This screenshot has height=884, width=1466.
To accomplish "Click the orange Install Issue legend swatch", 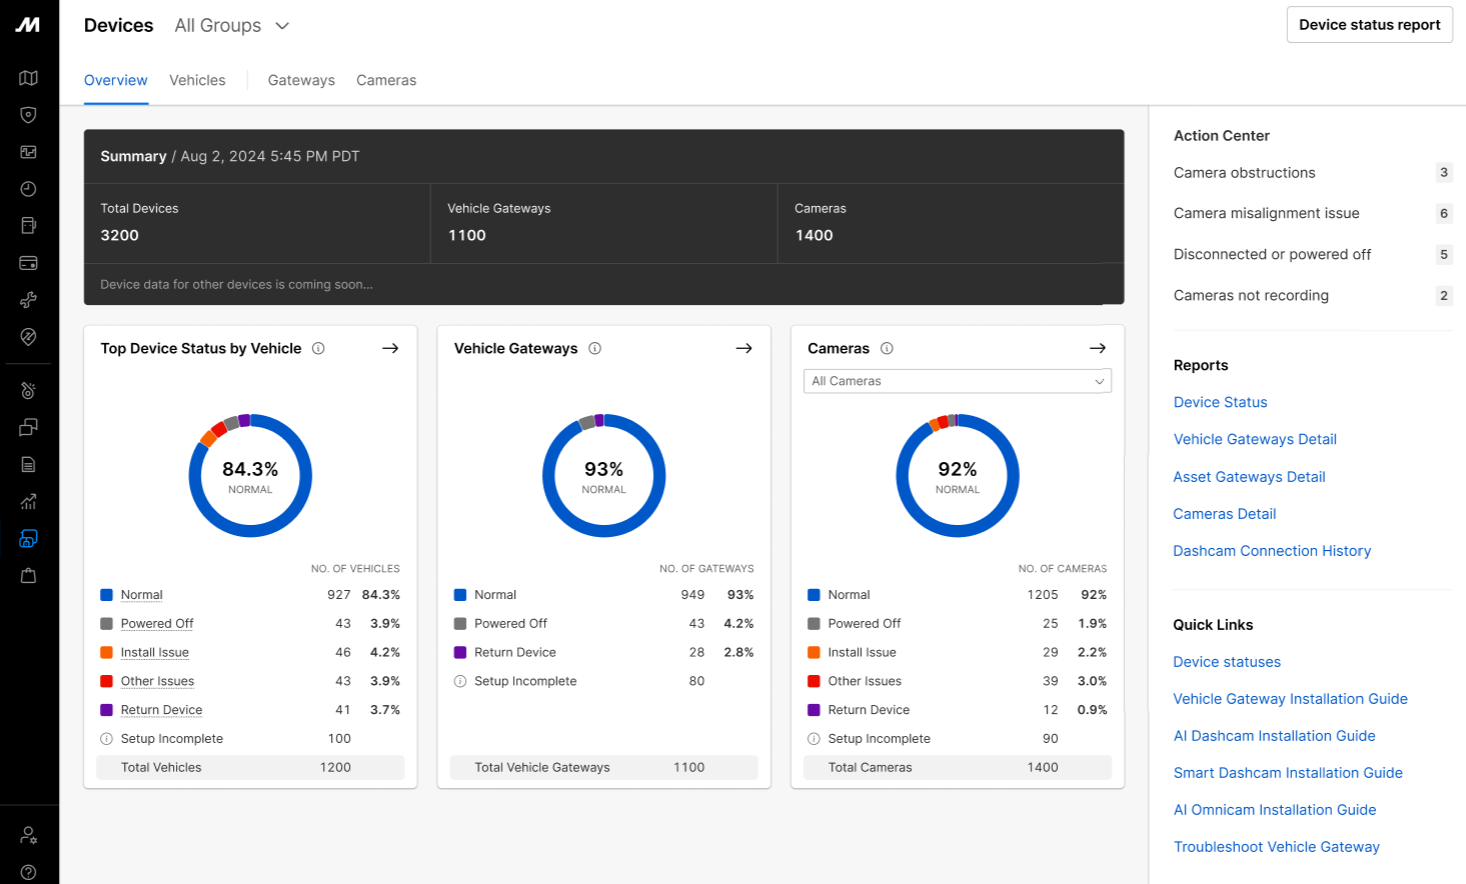I will [x=107, y=652].
